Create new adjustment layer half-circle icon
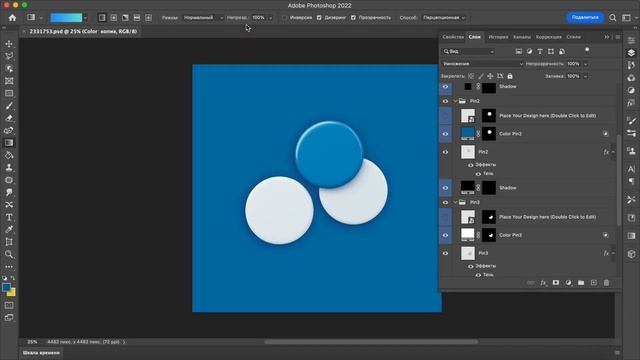 pos(569,283)
